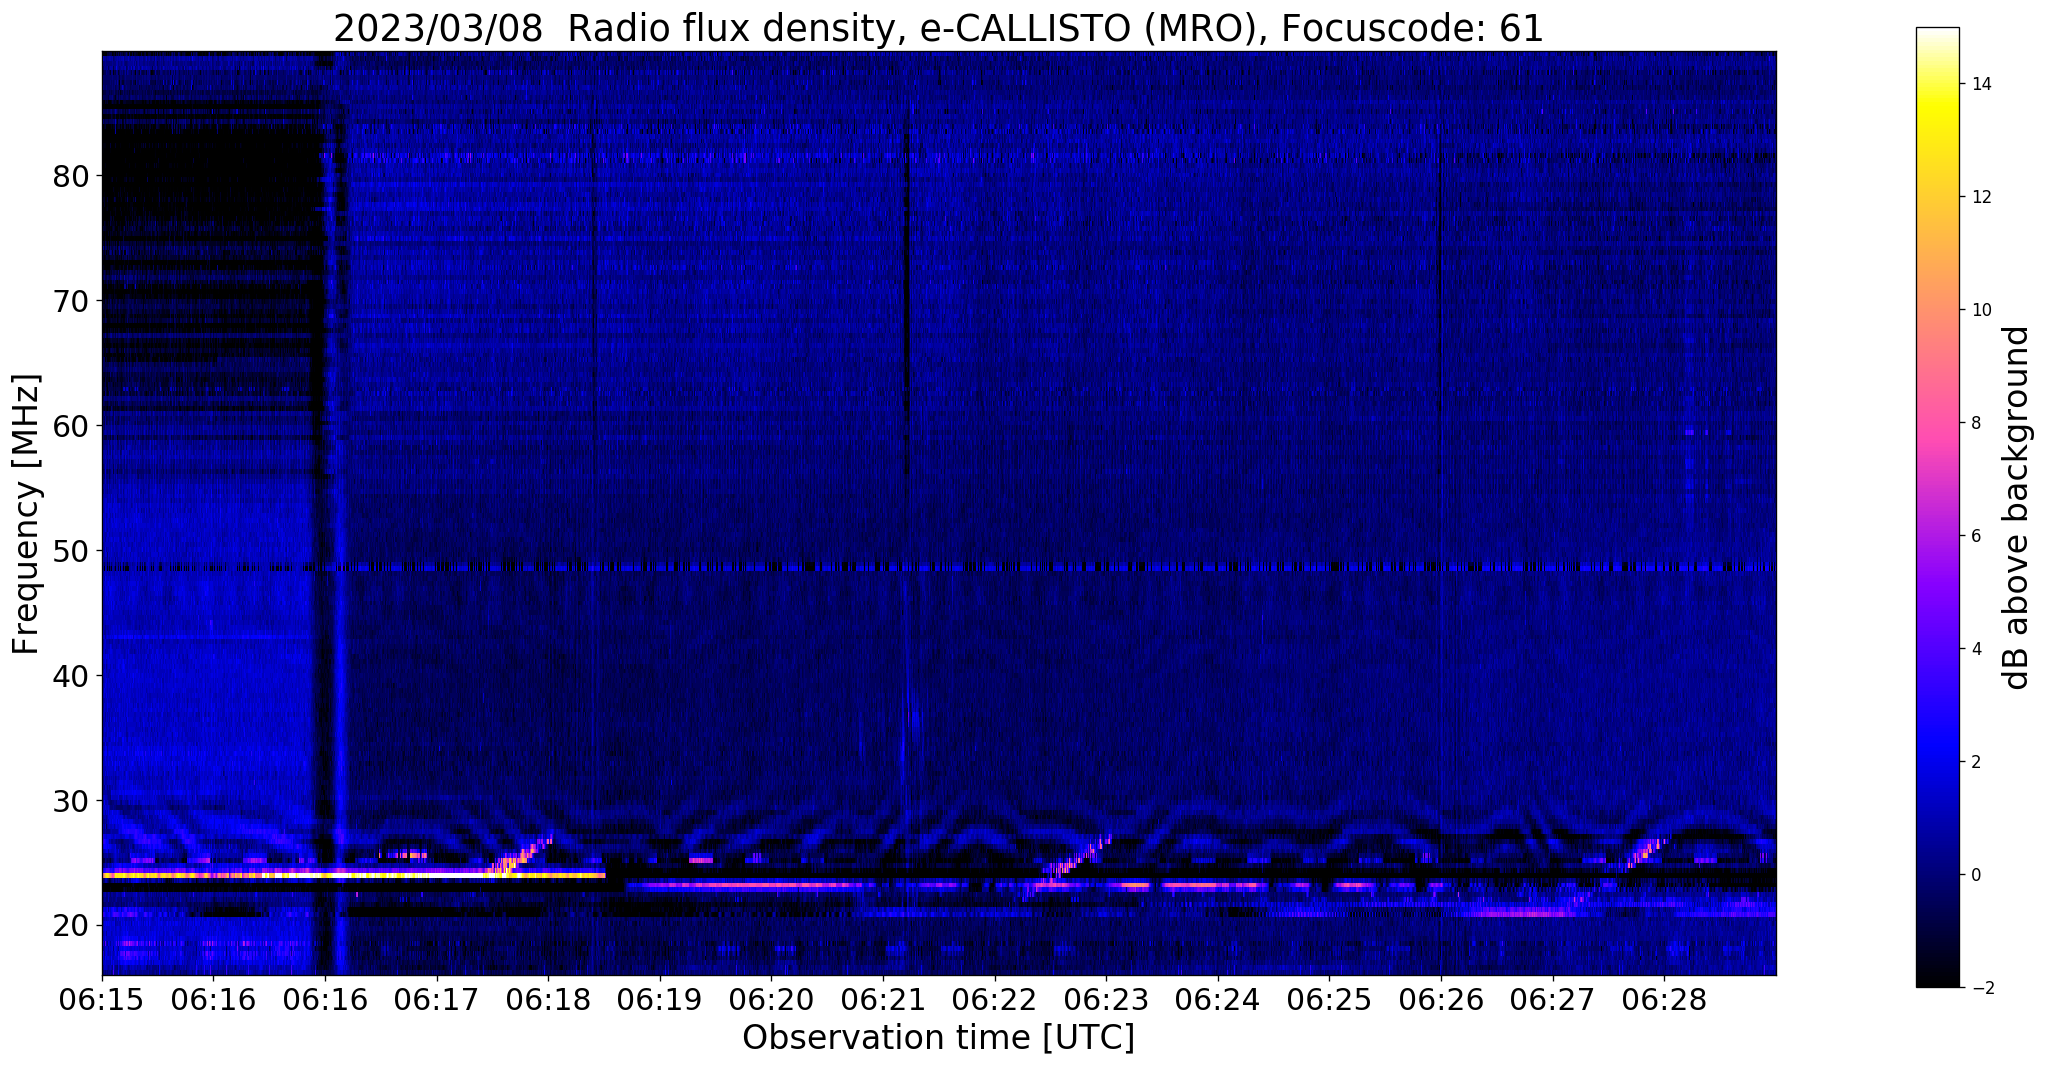Click the 06:26 time tick label
The width and height of the screenshot is (2047, 1067).
(1441, 1001)
